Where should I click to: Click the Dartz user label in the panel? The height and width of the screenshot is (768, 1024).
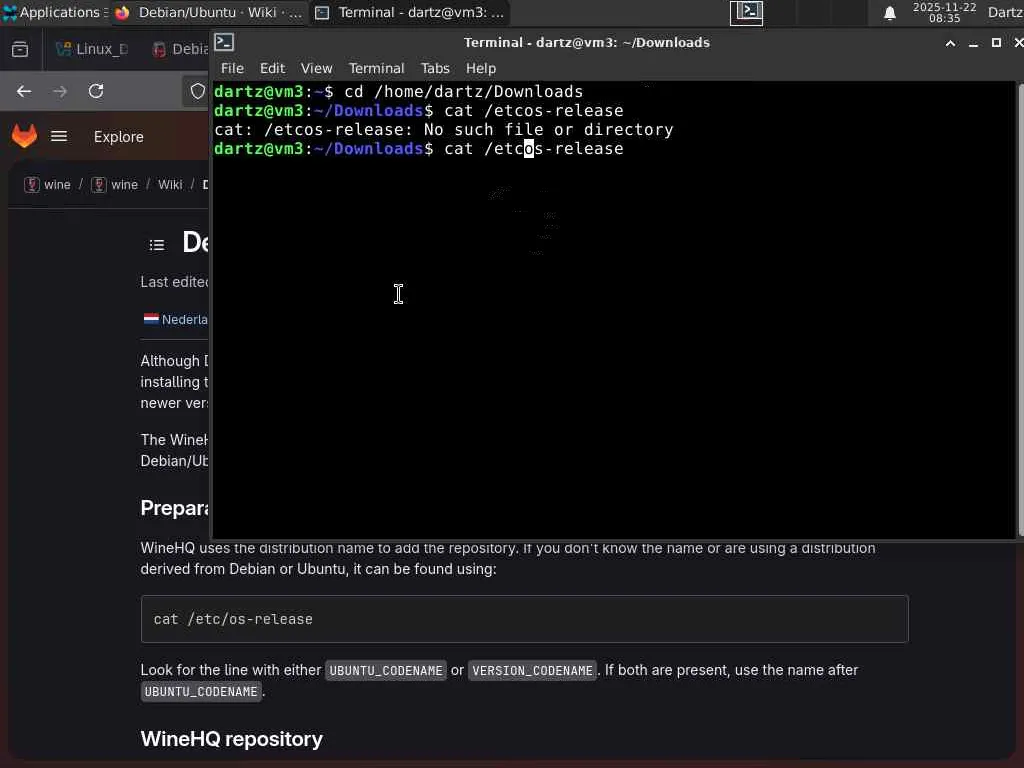1005,12
